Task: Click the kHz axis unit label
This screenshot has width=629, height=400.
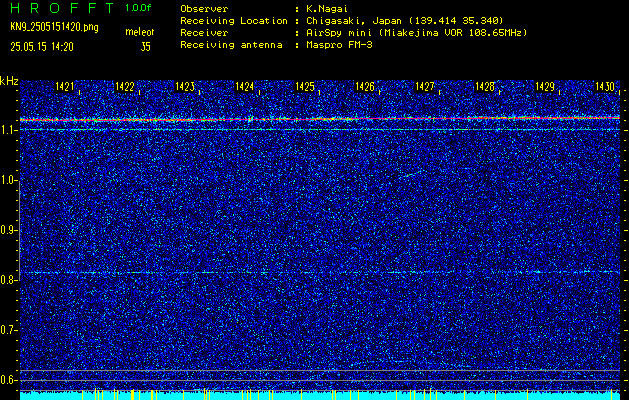Action: point(9,81)
